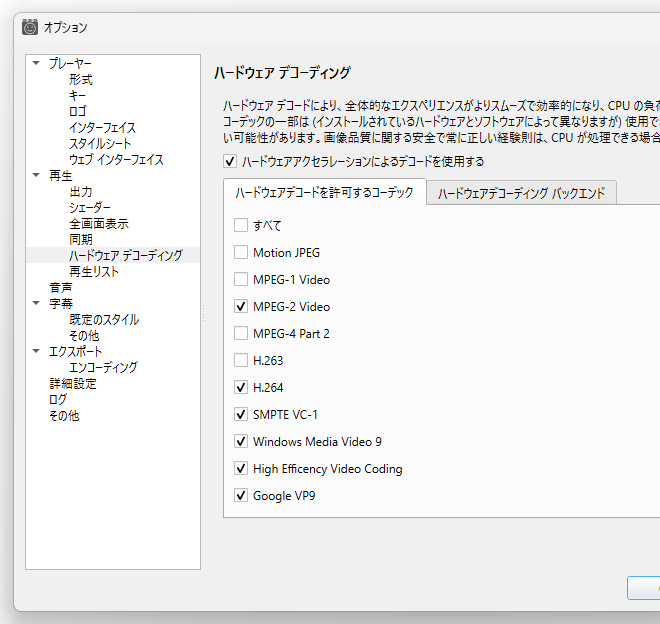This screenshot has width=660, height=624.
Task: Select エクスポート category label
Action: (x=75, y=351)
